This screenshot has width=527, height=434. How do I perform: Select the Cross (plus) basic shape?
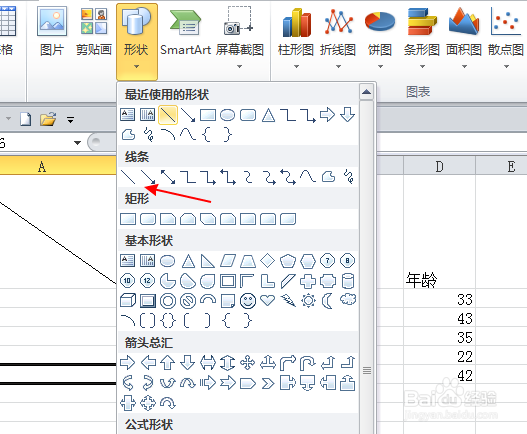tap(308, 281)
